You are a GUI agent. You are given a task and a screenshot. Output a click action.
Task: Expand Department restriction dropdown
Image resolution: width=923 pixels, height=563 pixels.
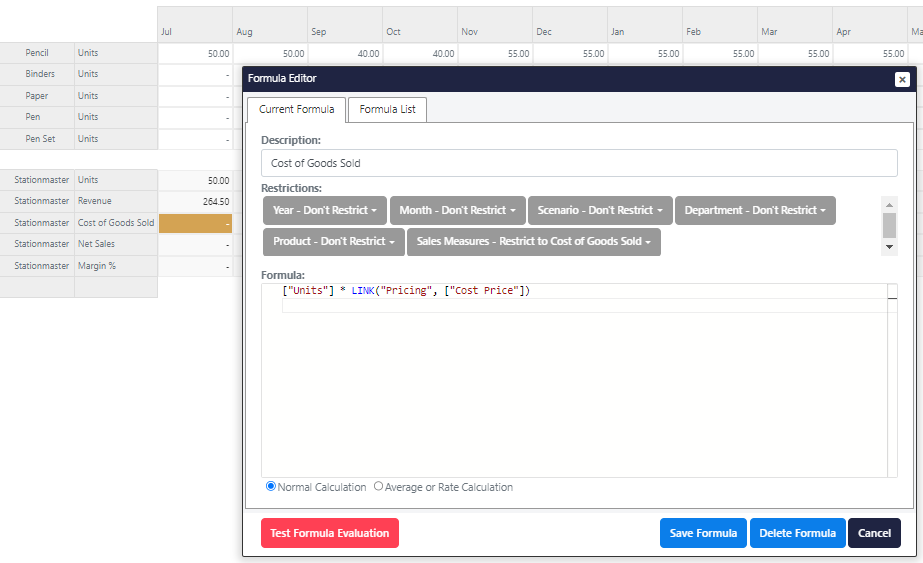pyautogui.click(x=754, y=211)
